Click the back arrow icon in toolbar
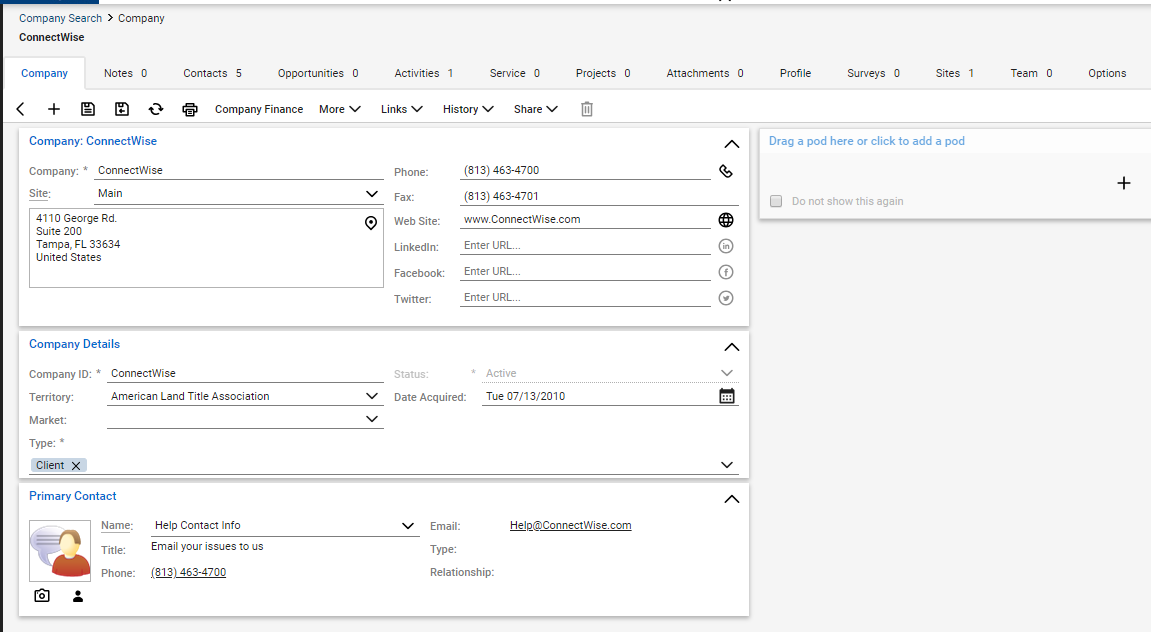The image size is (1151, 632). 21,109
